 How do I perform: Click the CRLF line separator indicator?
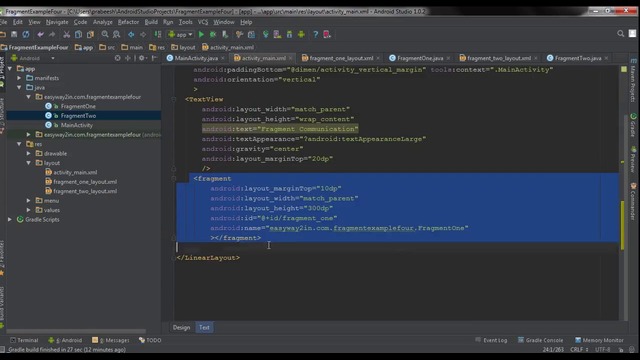[579, 350]
